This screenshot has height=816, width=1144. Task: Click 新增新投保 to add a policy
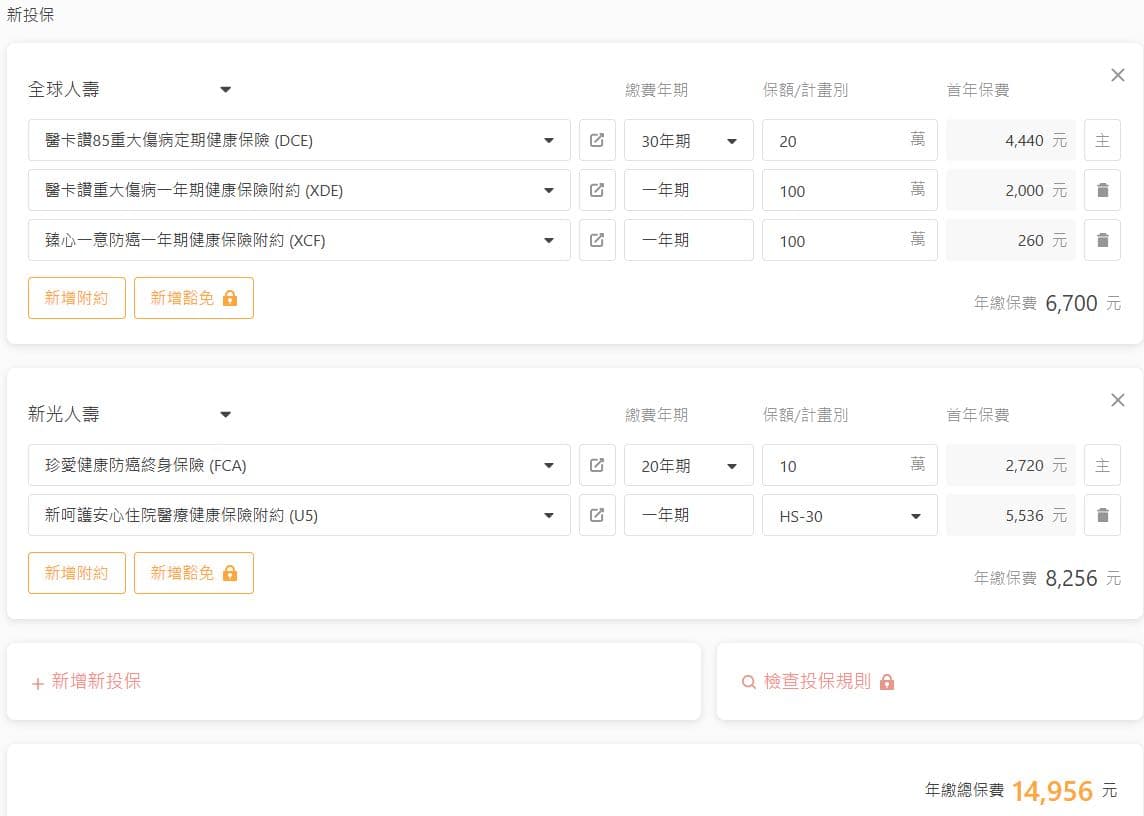(87, 682)
